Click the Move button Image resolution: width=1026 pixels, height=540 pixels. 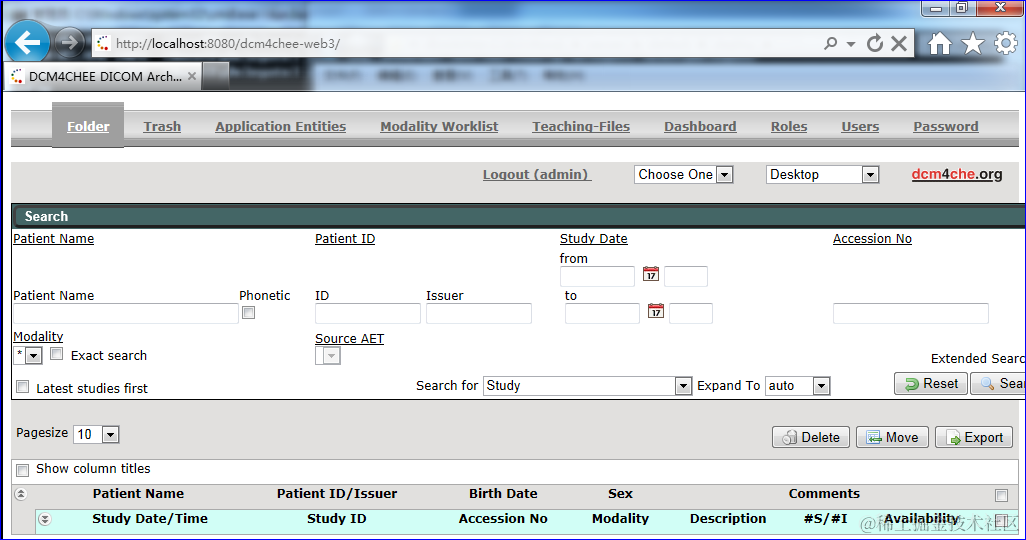coord(893,437)
